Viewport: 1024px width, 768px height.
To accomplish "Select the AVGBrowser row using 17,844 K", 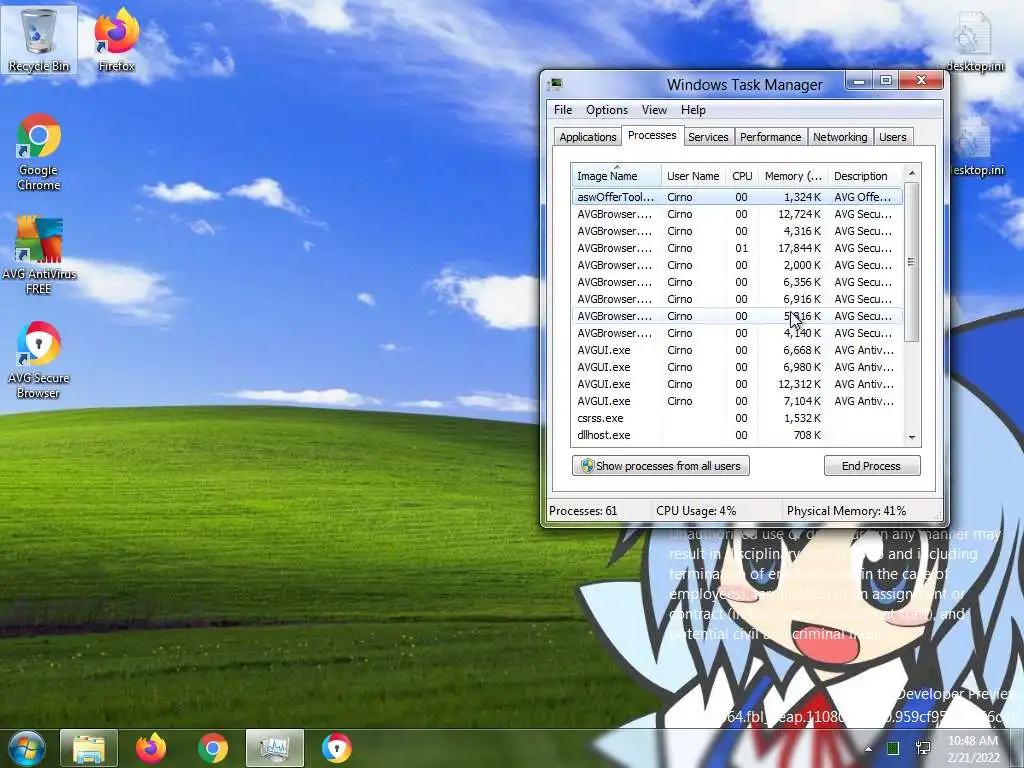I will pyautogui.click(x=737, y=248).
